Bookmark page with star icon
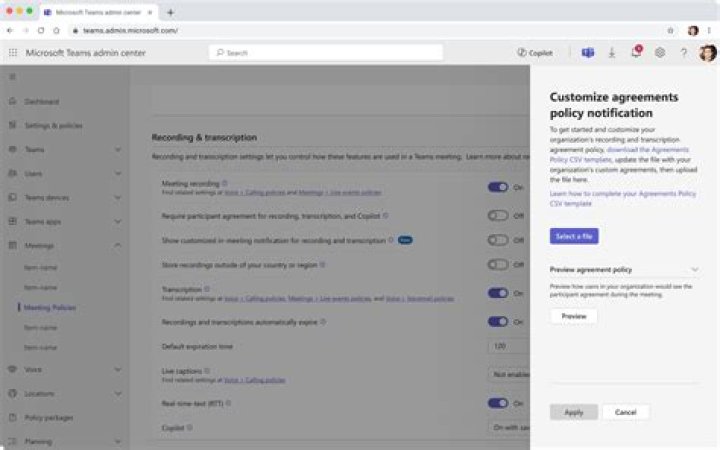 670,30
